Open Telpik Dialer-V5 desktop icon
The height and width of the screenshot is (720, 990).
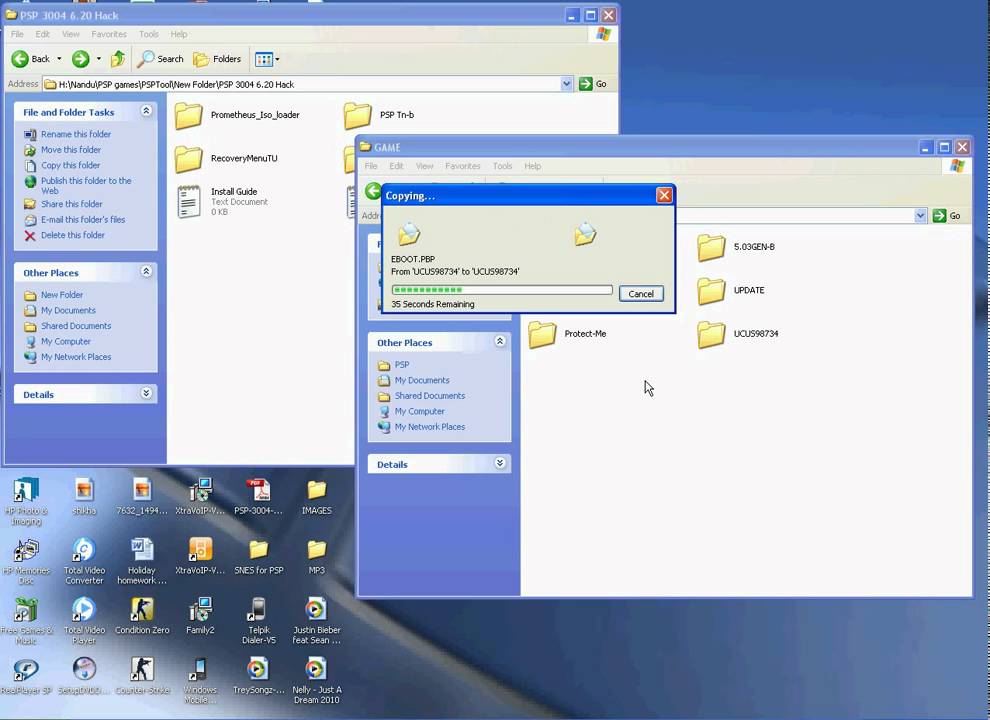point(258,621)
